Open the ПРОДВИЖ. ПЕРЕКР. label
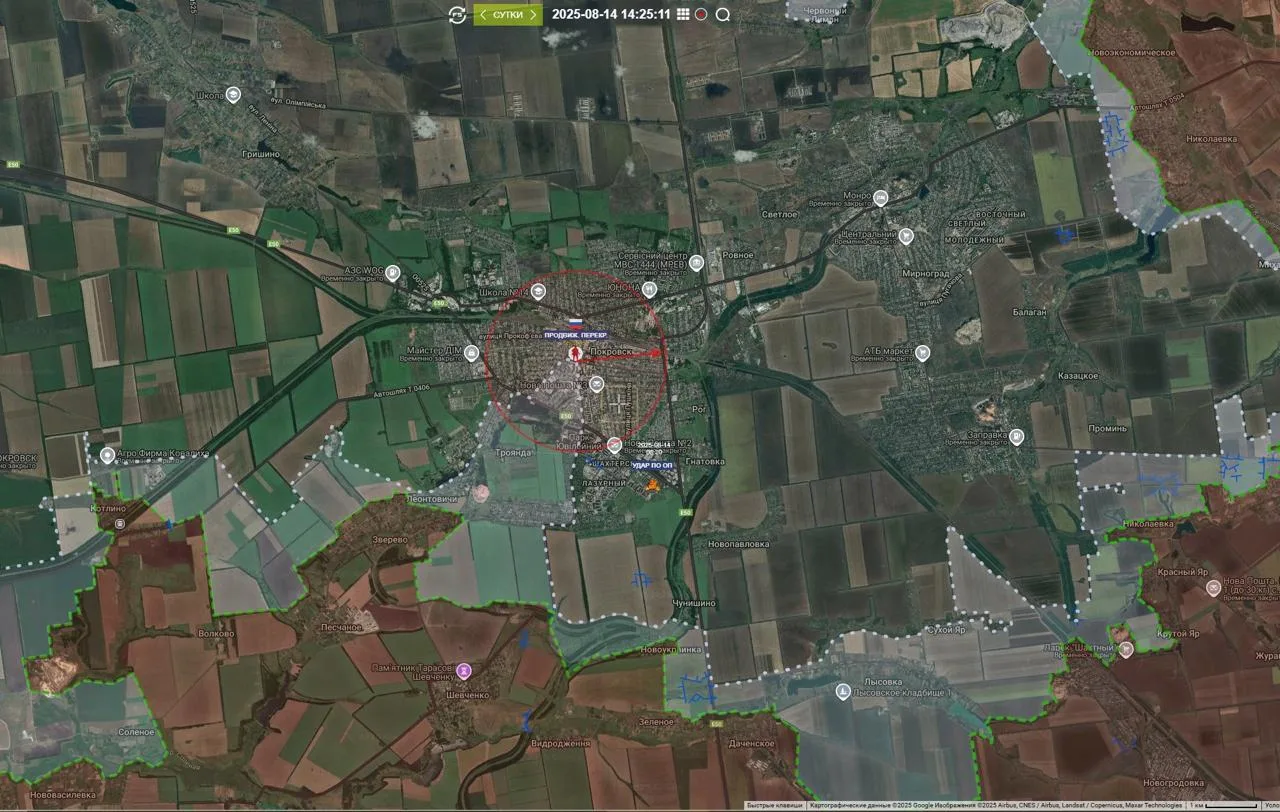This screenshot has height=812, width=1280. [575, 334]
